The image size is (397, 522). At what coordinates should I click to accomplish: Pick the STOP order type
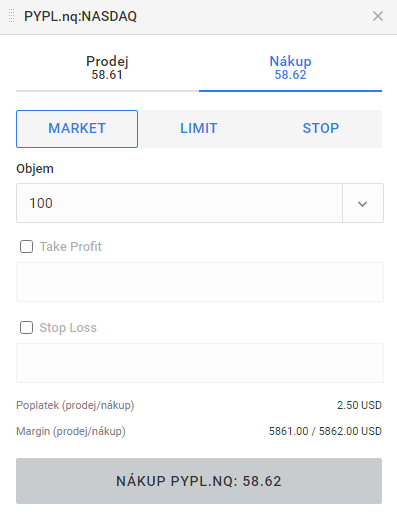321,129
